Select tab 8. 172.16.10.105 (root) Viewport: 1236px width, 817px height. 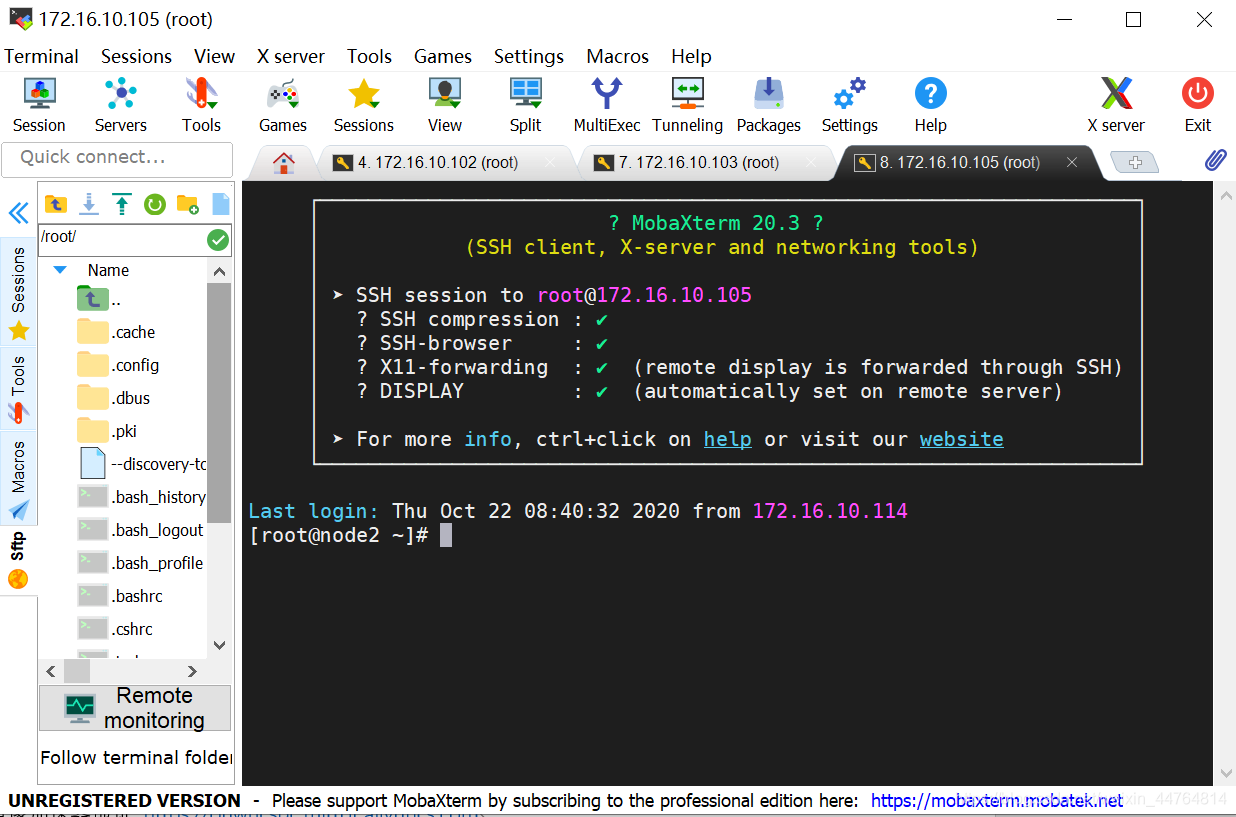coord(960,162)
